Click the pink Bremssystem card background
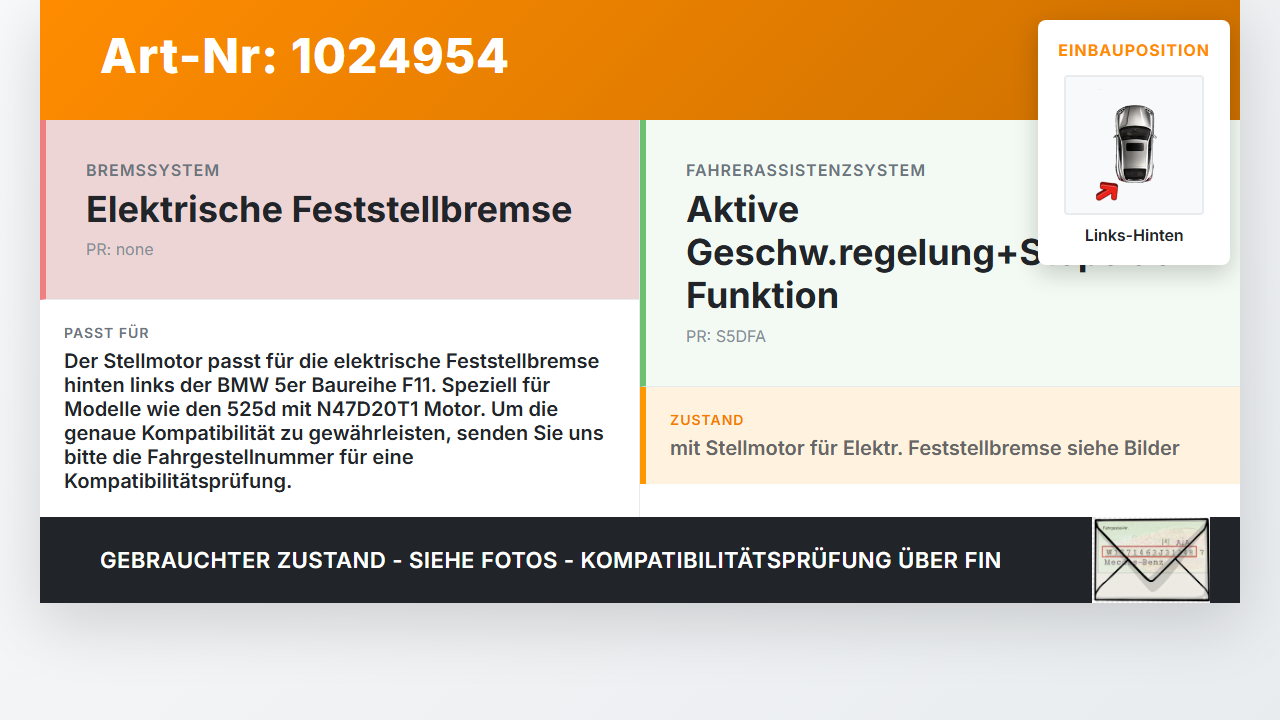 340,210
